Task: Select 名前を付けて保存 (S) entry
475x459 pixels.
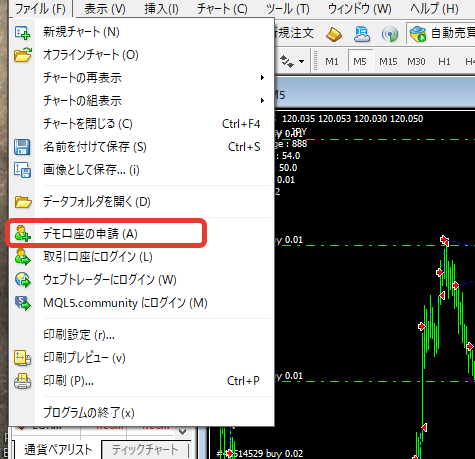Action: 141,147
